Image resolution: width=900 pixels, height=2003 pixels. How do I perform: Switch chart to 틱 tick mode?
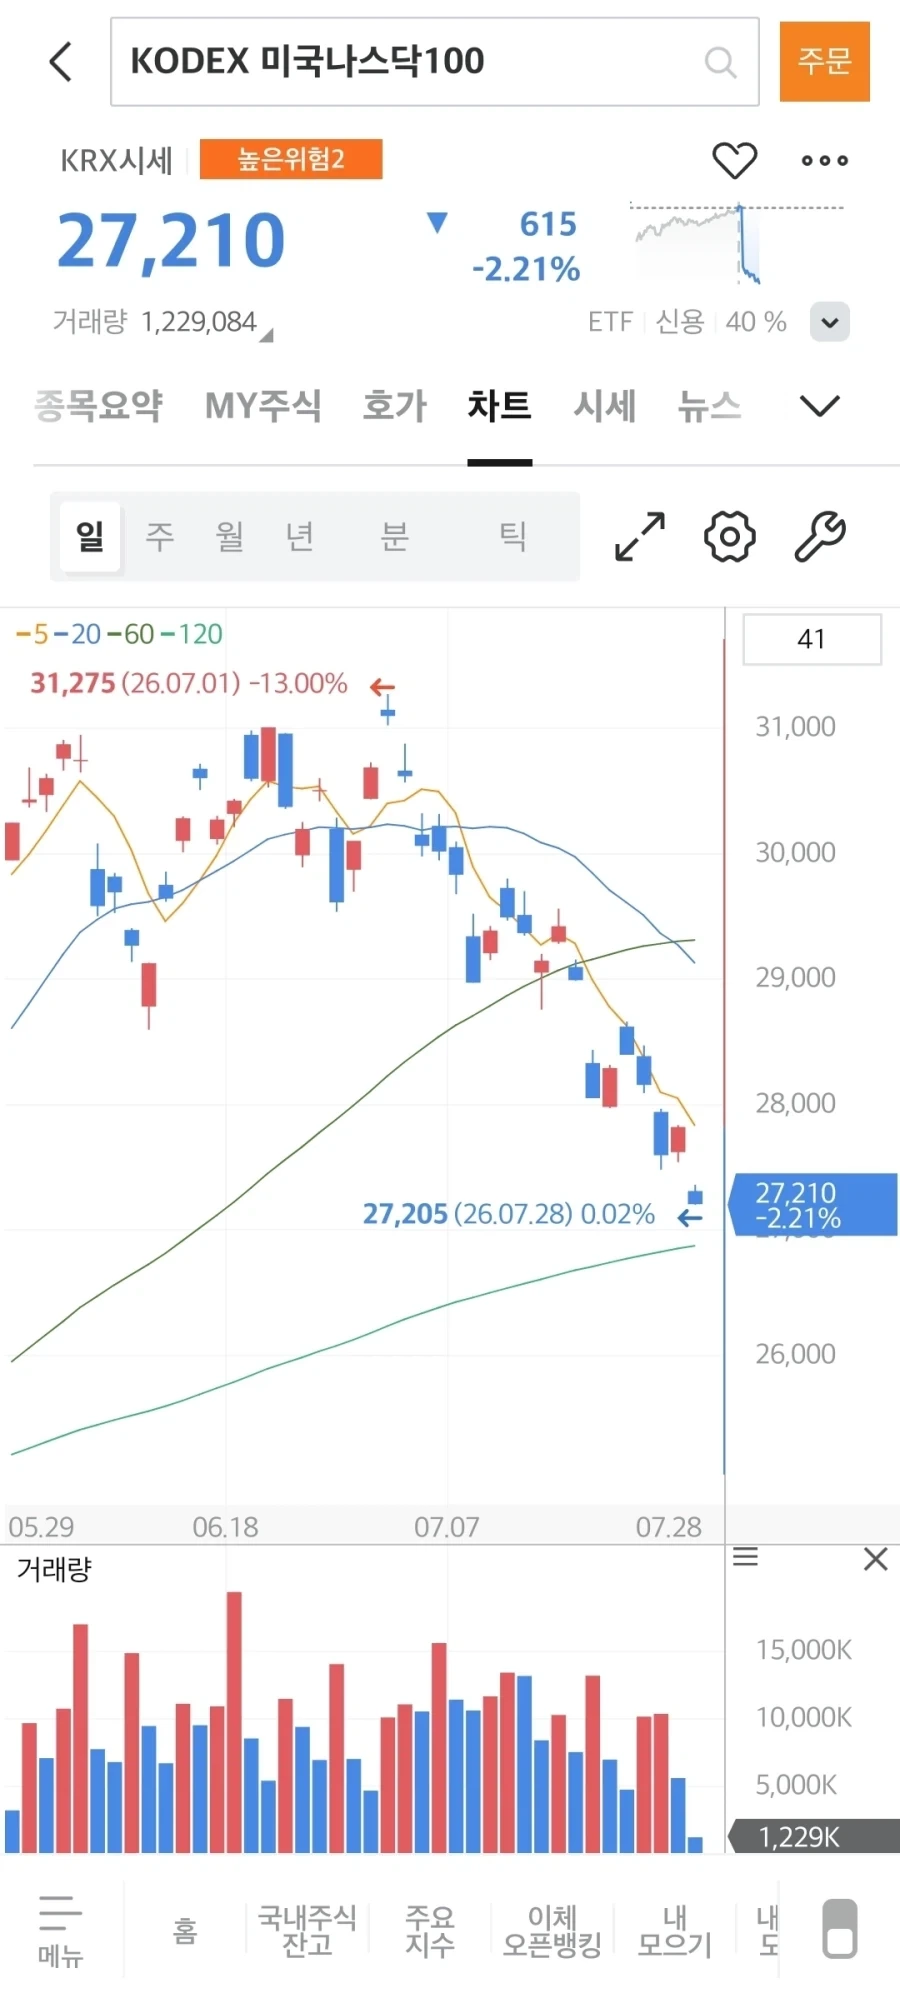click(x=513, y=537)
